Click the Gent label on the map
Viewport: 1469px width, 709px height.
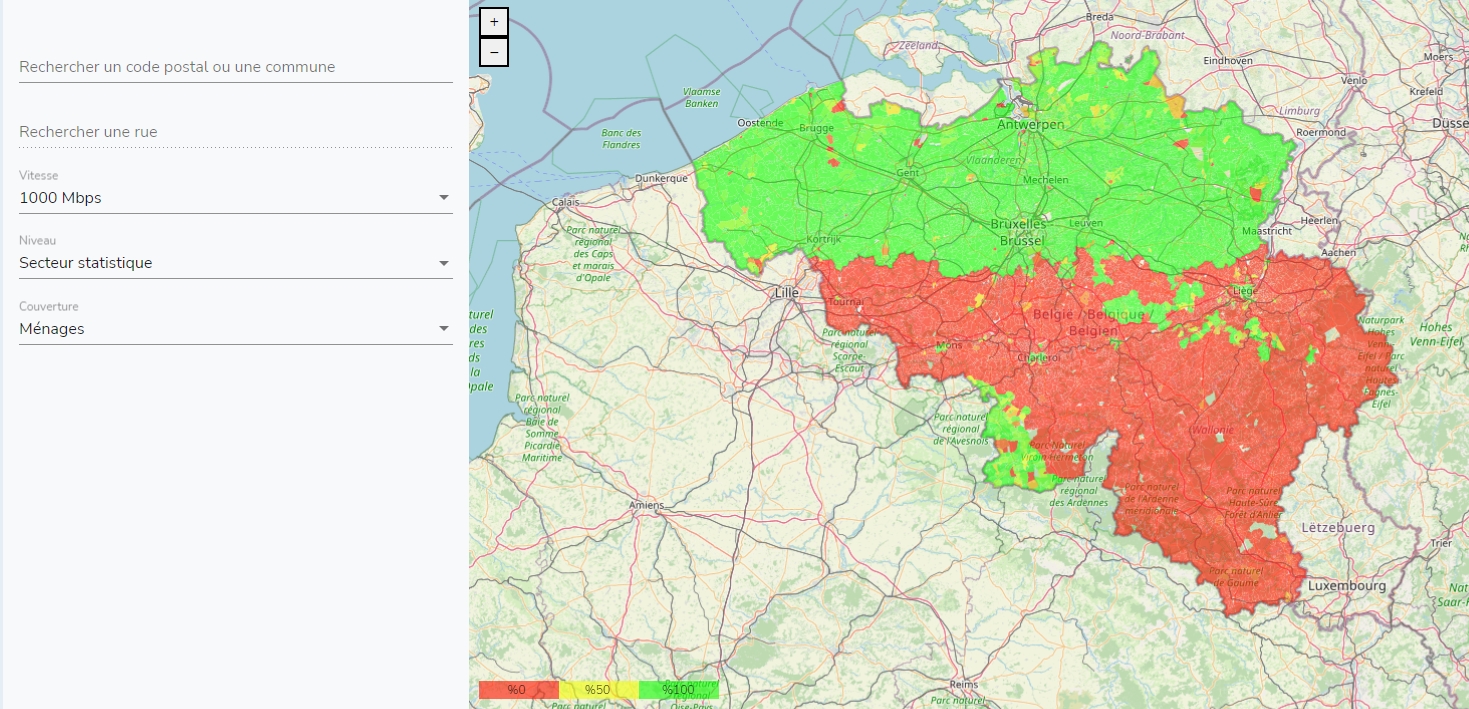[908, 172]
